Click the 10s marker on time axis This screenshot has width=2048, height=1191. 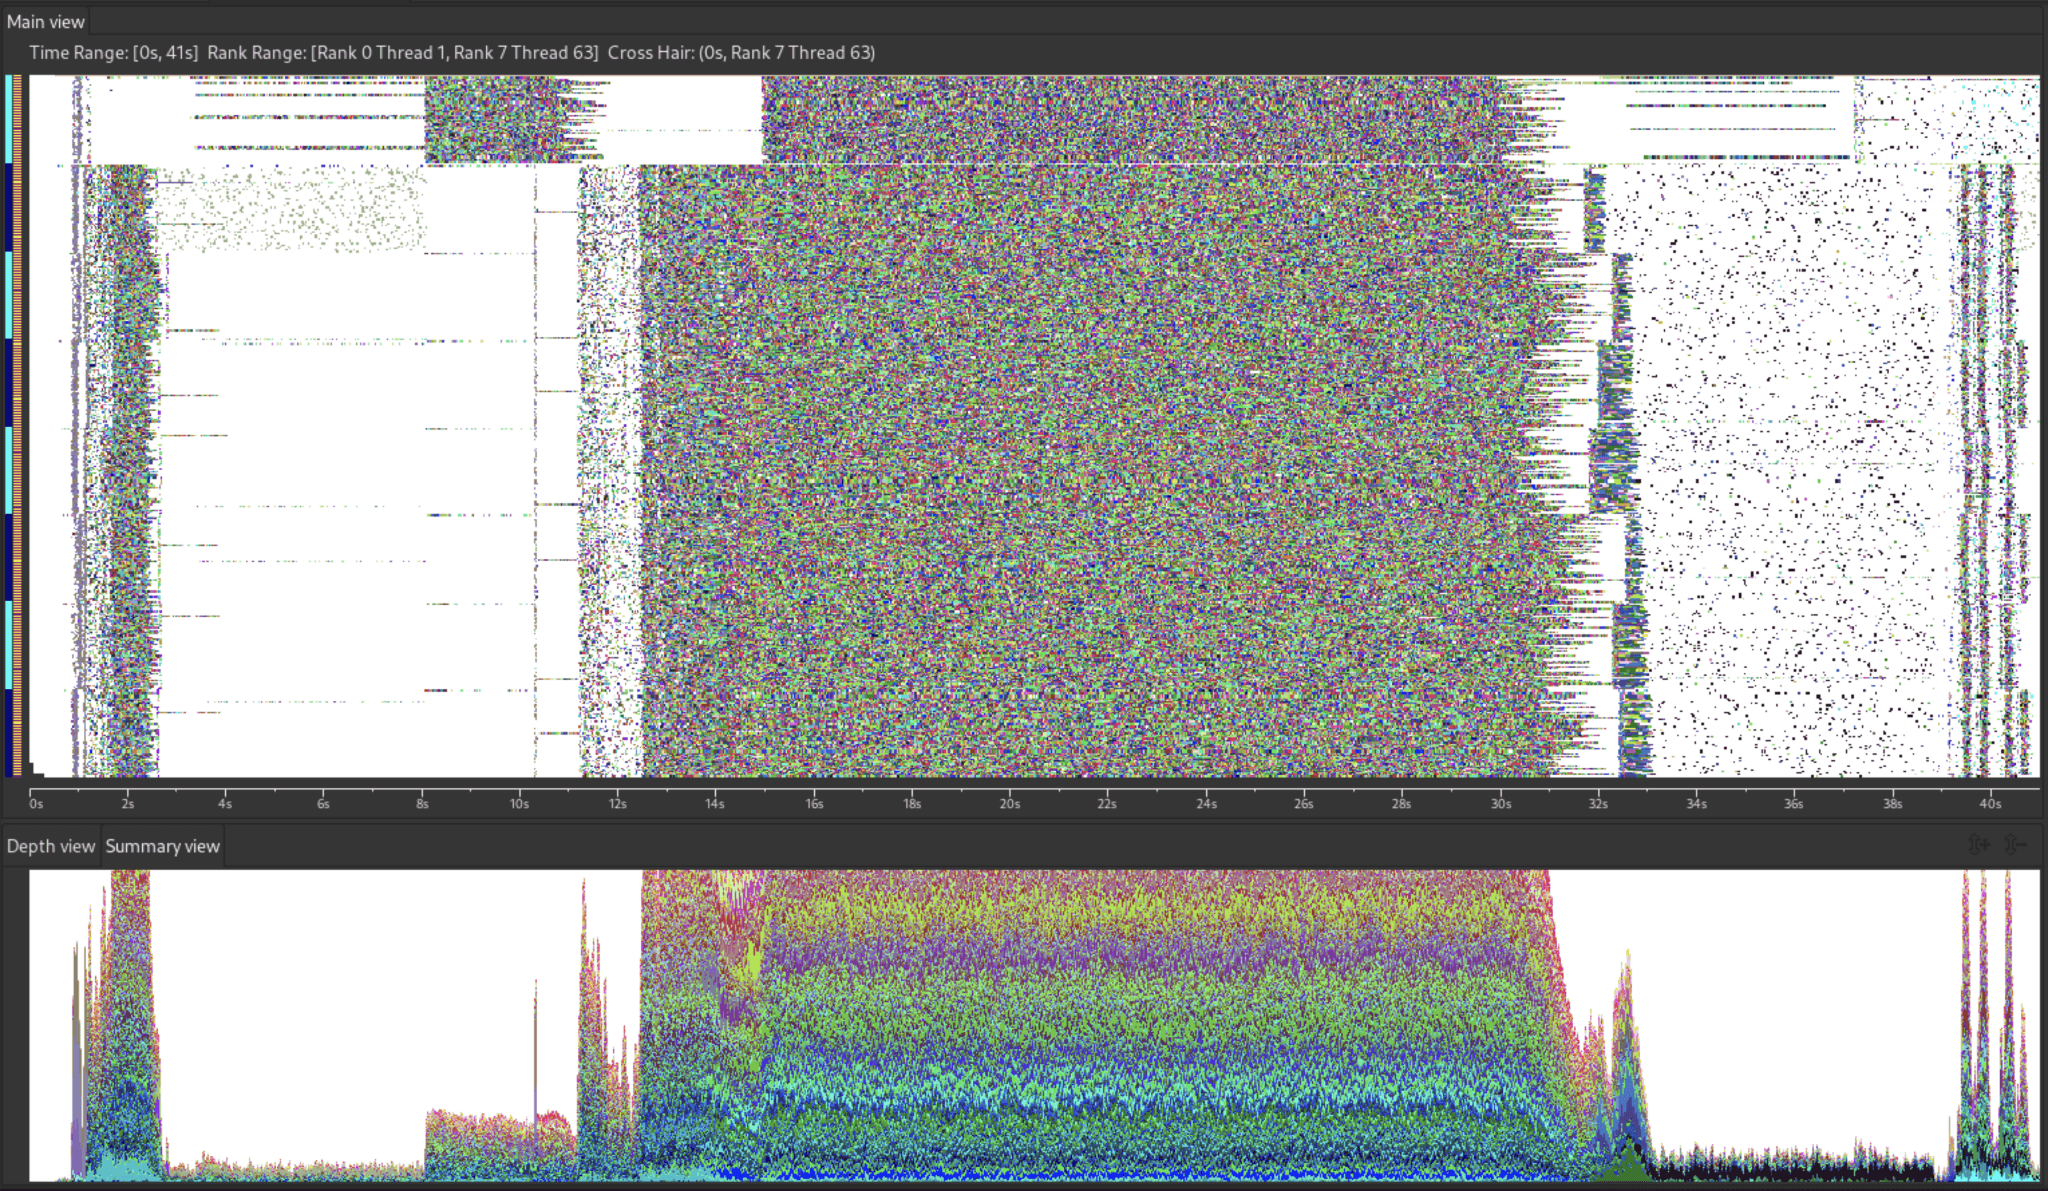(519, 803)
